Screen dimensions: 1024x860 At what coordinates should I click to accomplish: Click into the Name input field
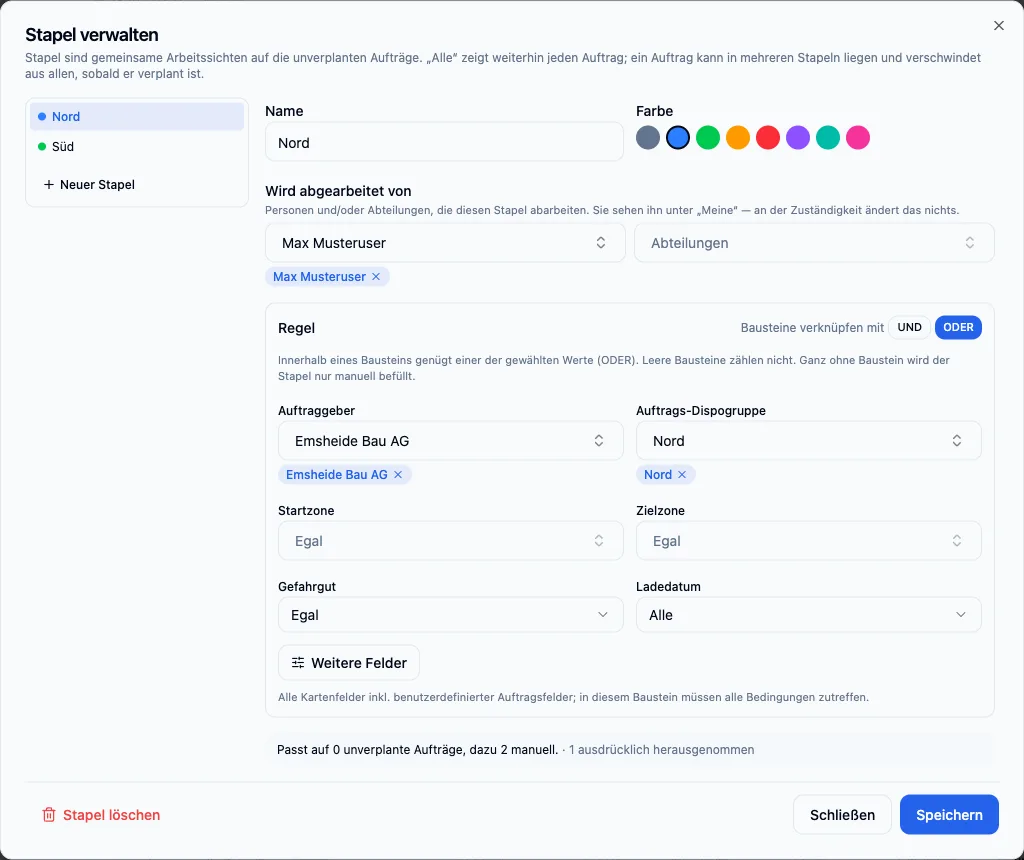(444, 142)
